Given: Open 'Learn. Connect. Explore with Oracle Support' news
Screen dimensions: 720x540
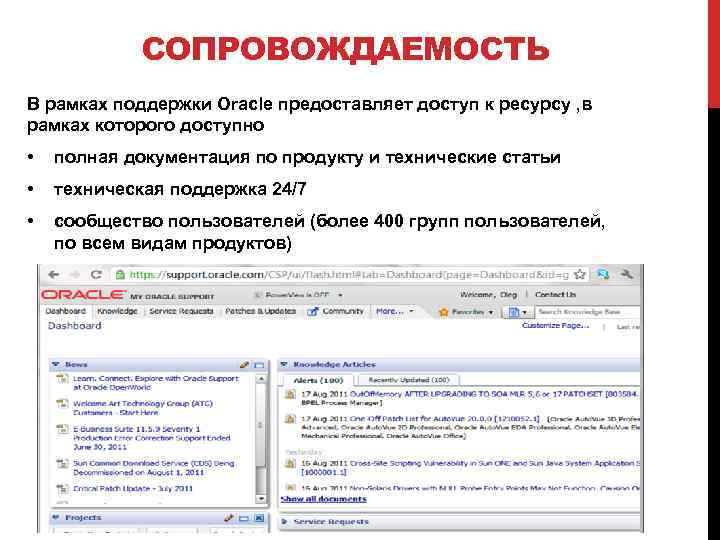Looking at the screenshot, I should coord(156,383).
